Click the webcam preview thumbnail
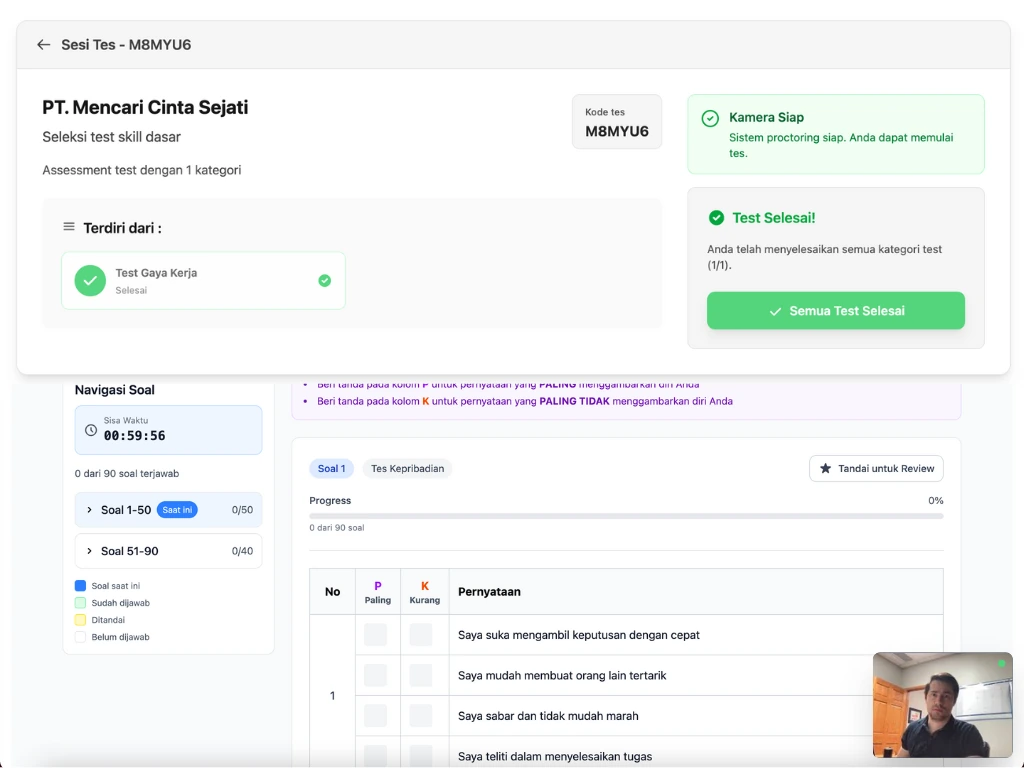Image resolution: width=1024 pixels, height=768 pixels. pyautogui.click(x=942, y=705)
